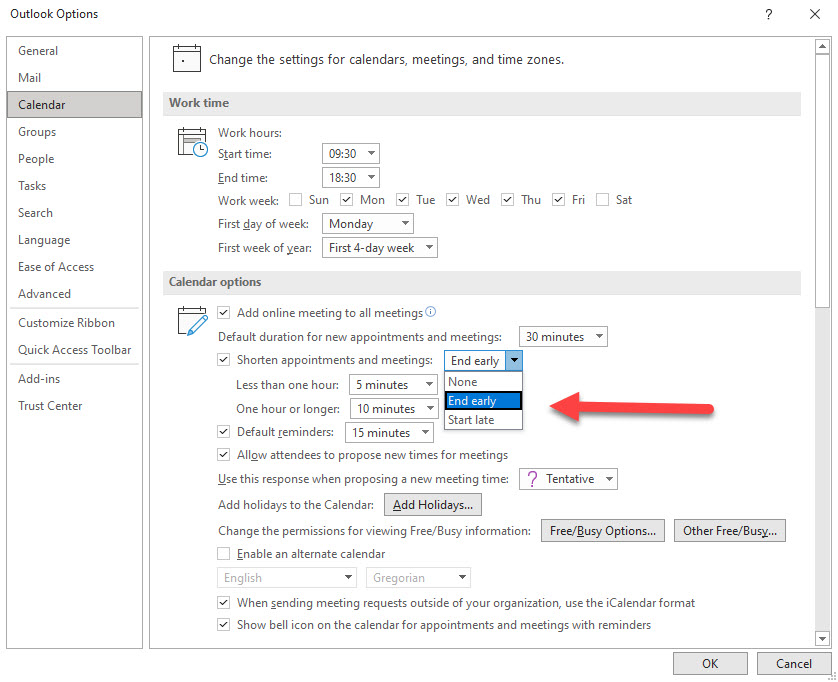This screenshot has height=682, width=838.
Task: Click the calendar settings header icon
Action: point(187,58)
